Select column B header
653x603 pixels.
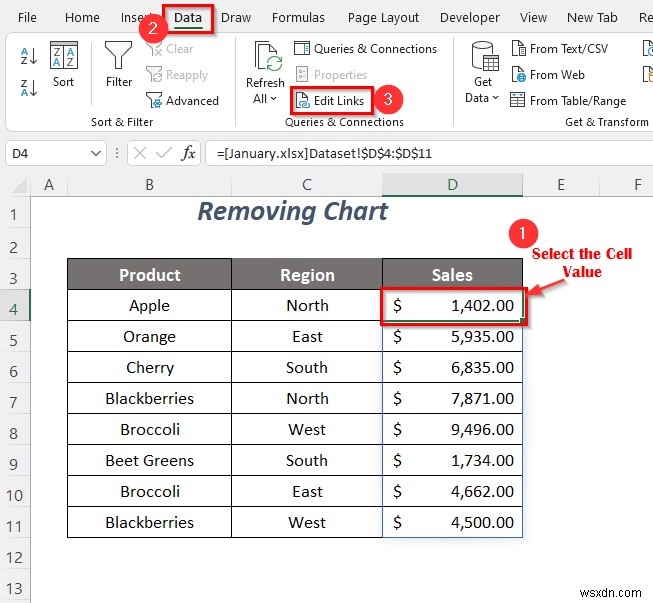[150, 184]
